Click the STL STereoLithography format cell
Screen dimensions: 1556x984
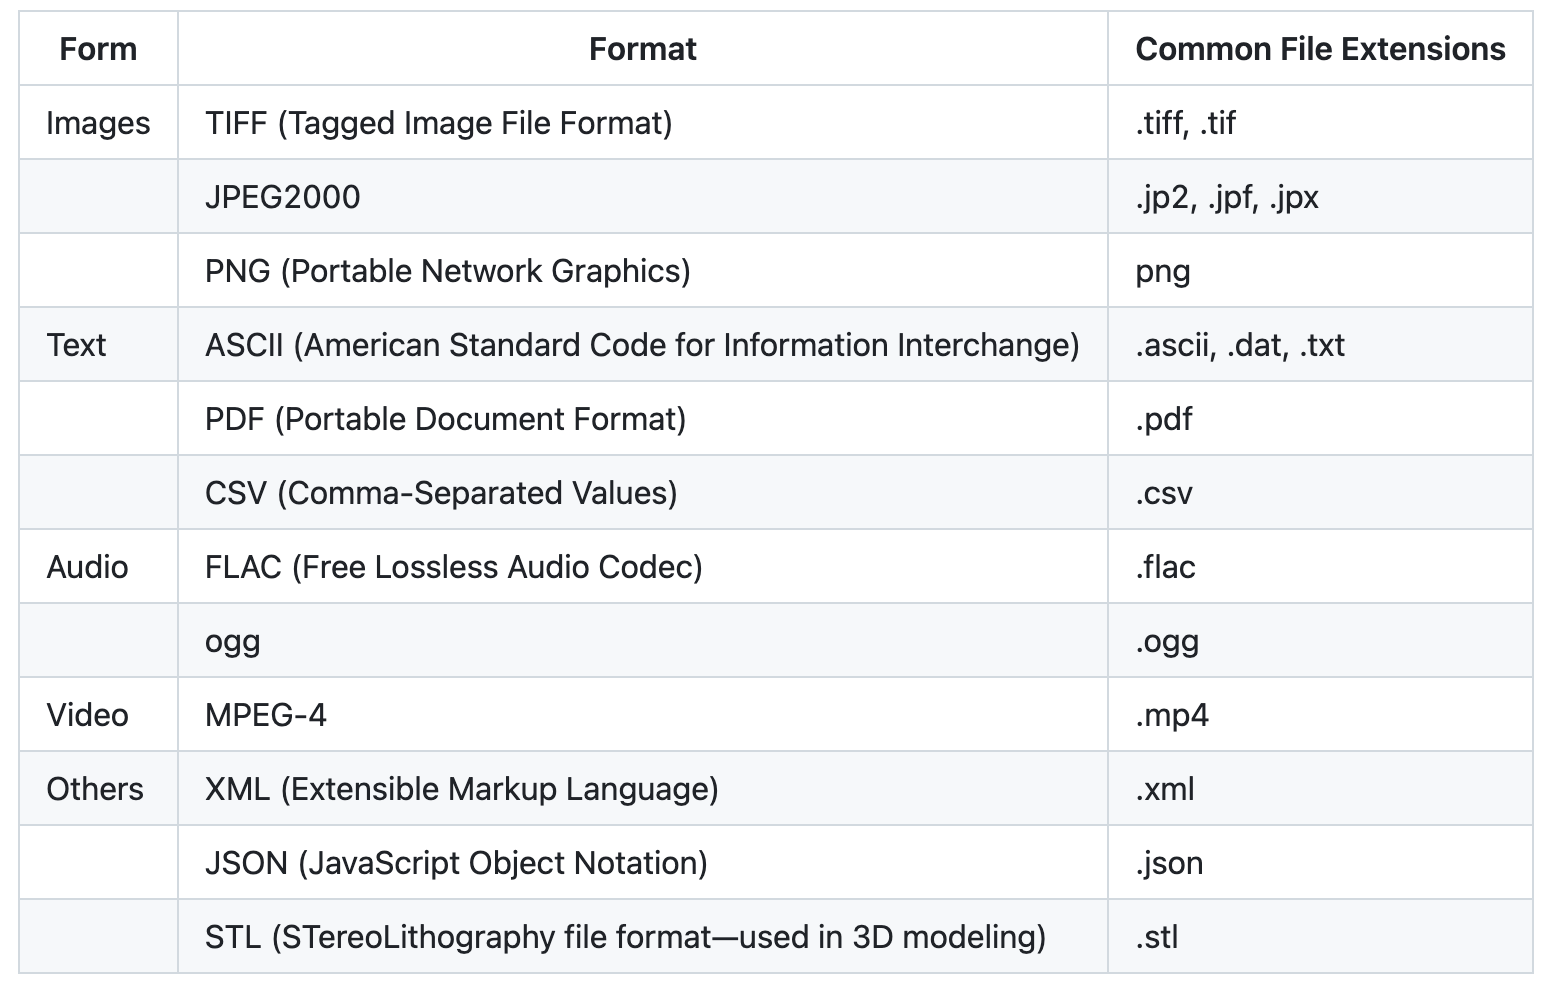625,937
